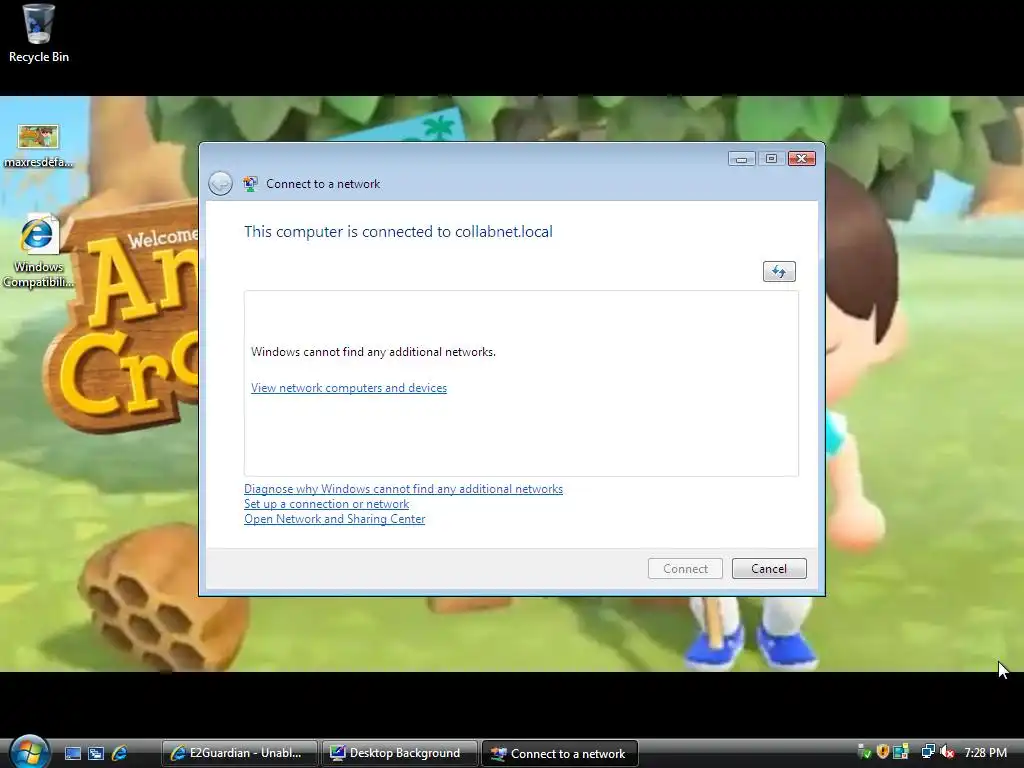The height and width of the screenshot is (768, 1024).
Task: Close the Connect to a network dialog
Action: (x=802, y=159)
